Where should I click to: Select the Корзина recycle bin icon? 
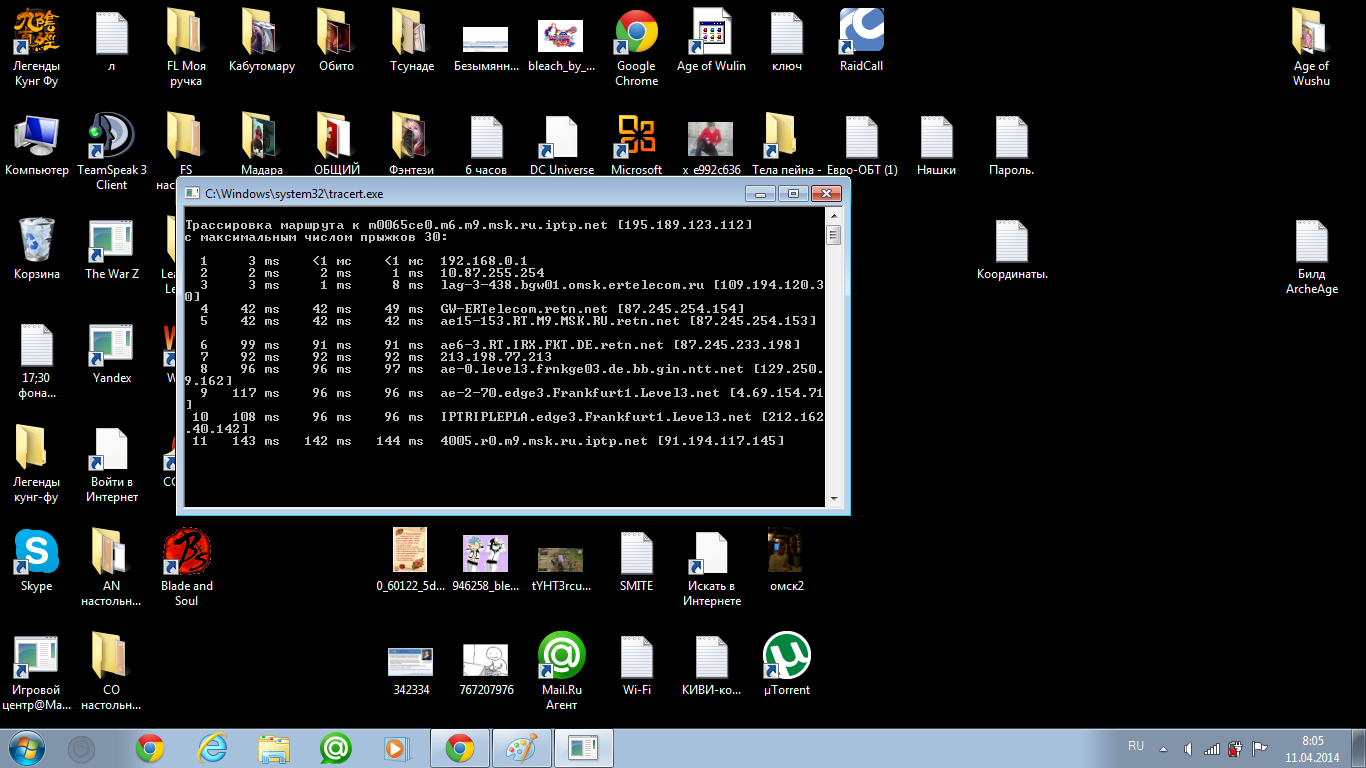[36, 242]
